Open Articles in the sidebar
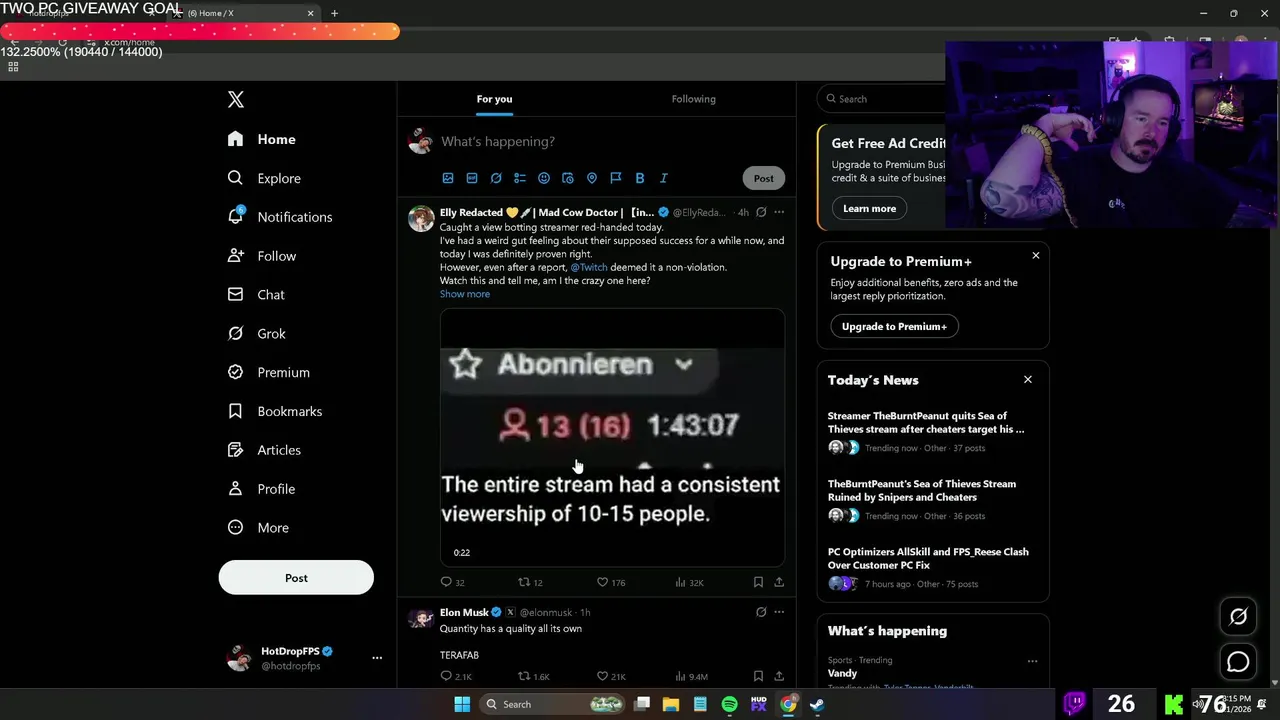Viewport: 1280px width, 720px height. pos(264,450)
